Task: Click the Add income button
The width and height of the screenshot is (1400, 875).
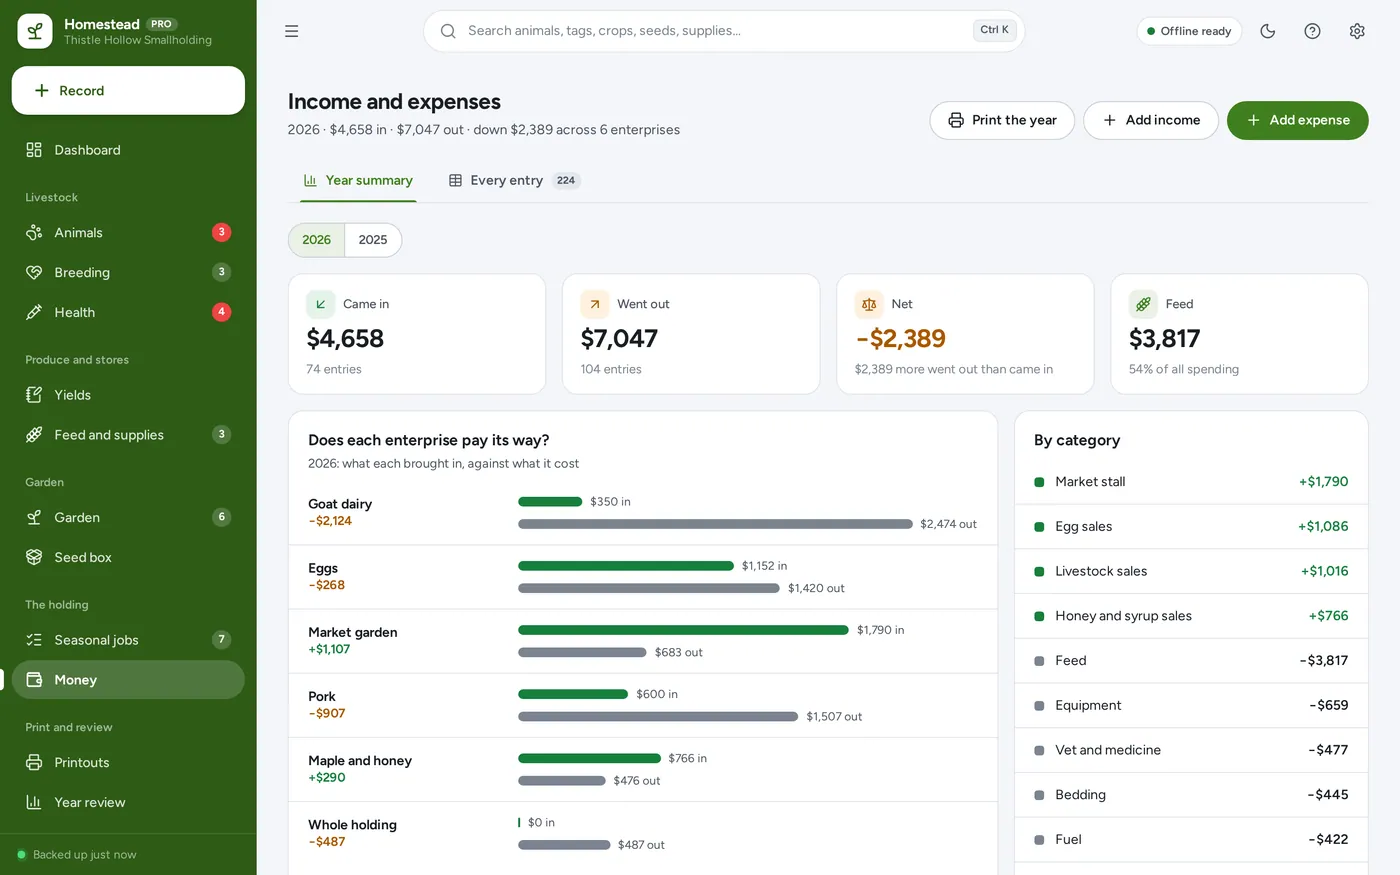Action: (1151, 121)
